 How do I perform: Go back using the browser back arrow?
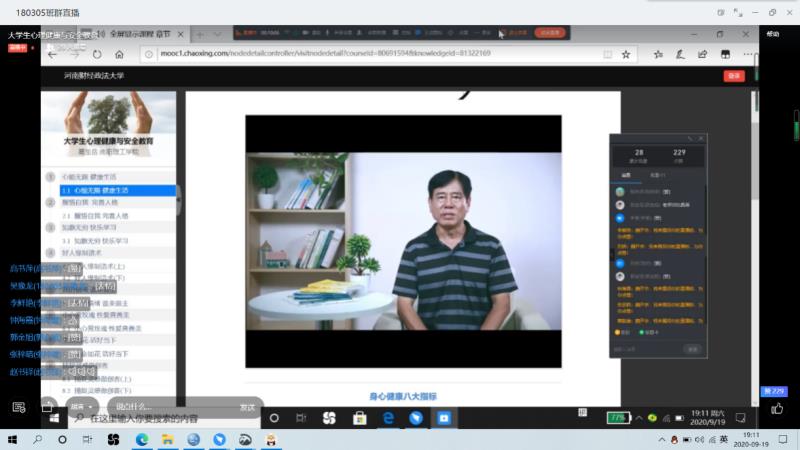point(53,54)
